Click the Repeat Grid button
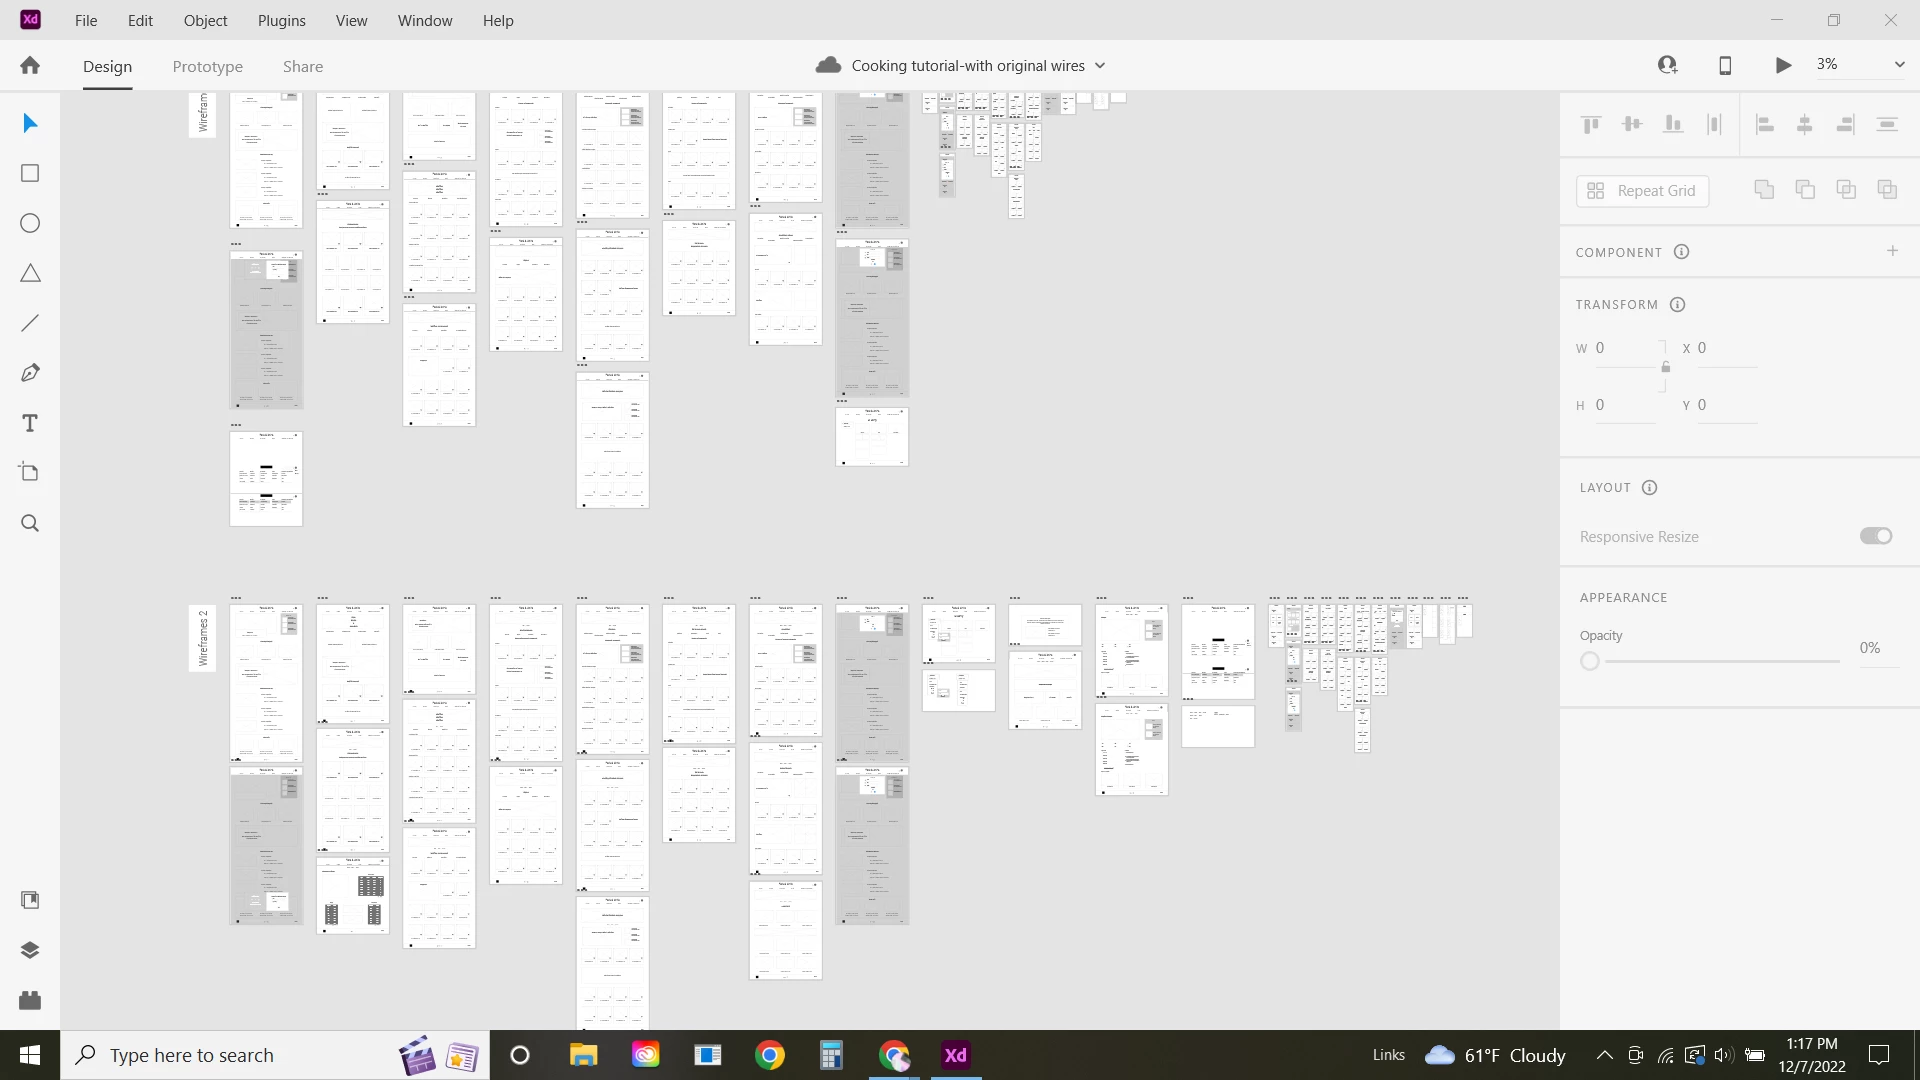The width and height of the screenshot is (1920, 1080). point(1642,191)
